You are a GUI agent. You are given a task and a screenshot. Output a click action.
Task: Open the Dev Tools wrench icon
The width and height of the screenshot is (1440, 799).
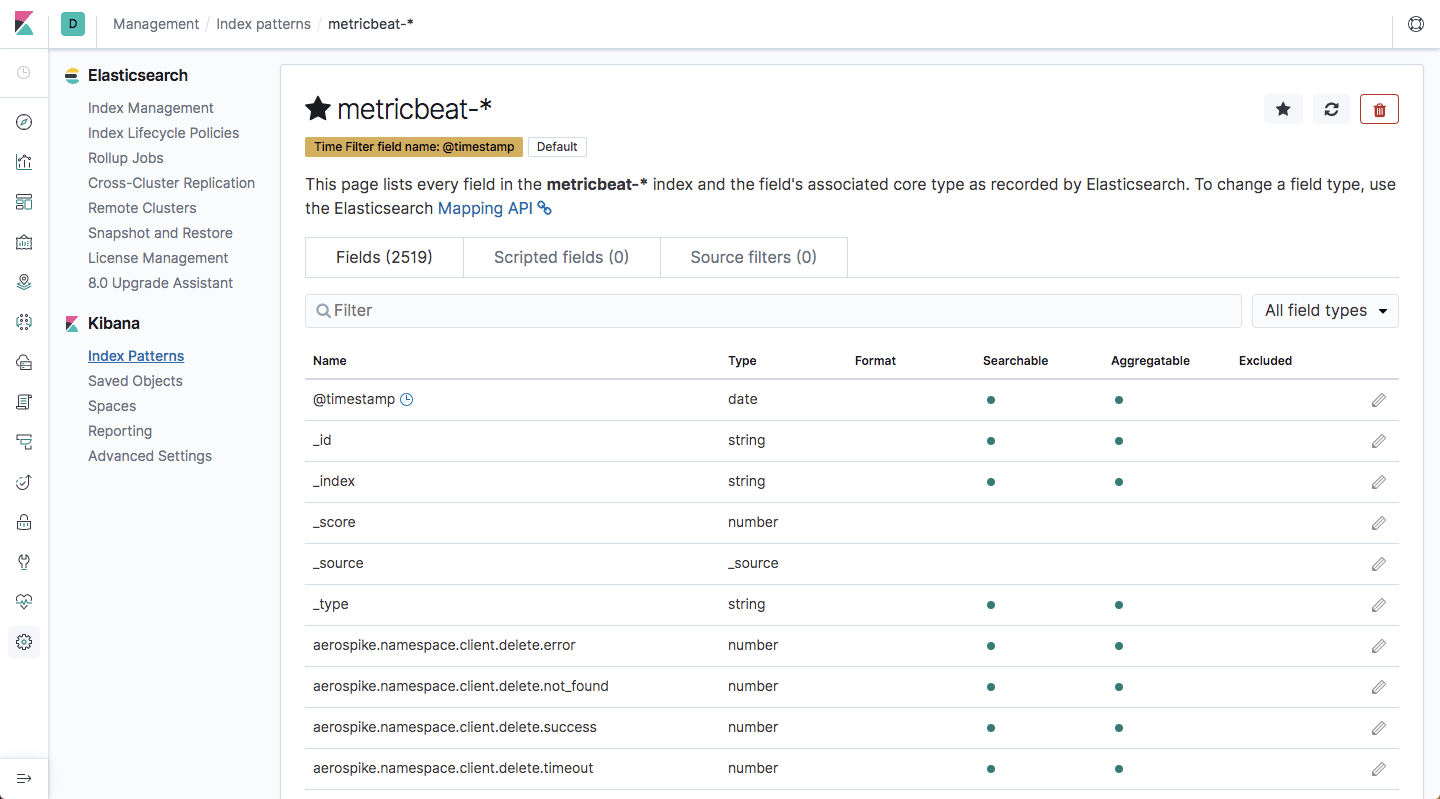(24, 562)
